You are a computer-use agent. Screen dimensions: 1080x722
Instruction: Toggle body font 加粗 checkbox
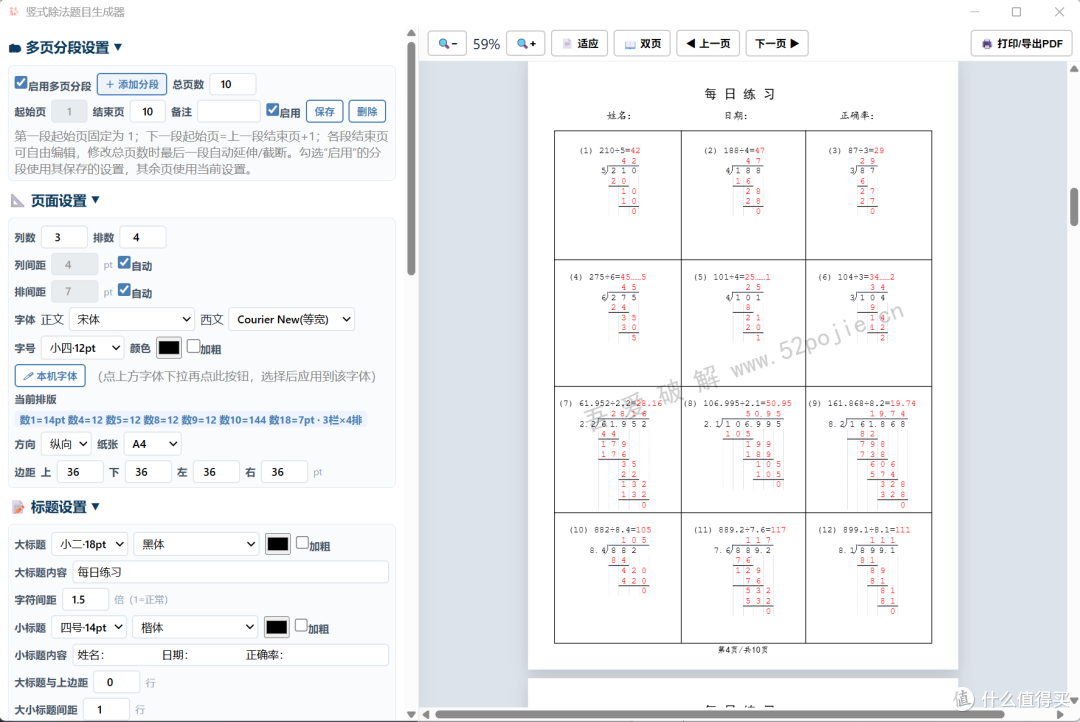click(194, 346)
